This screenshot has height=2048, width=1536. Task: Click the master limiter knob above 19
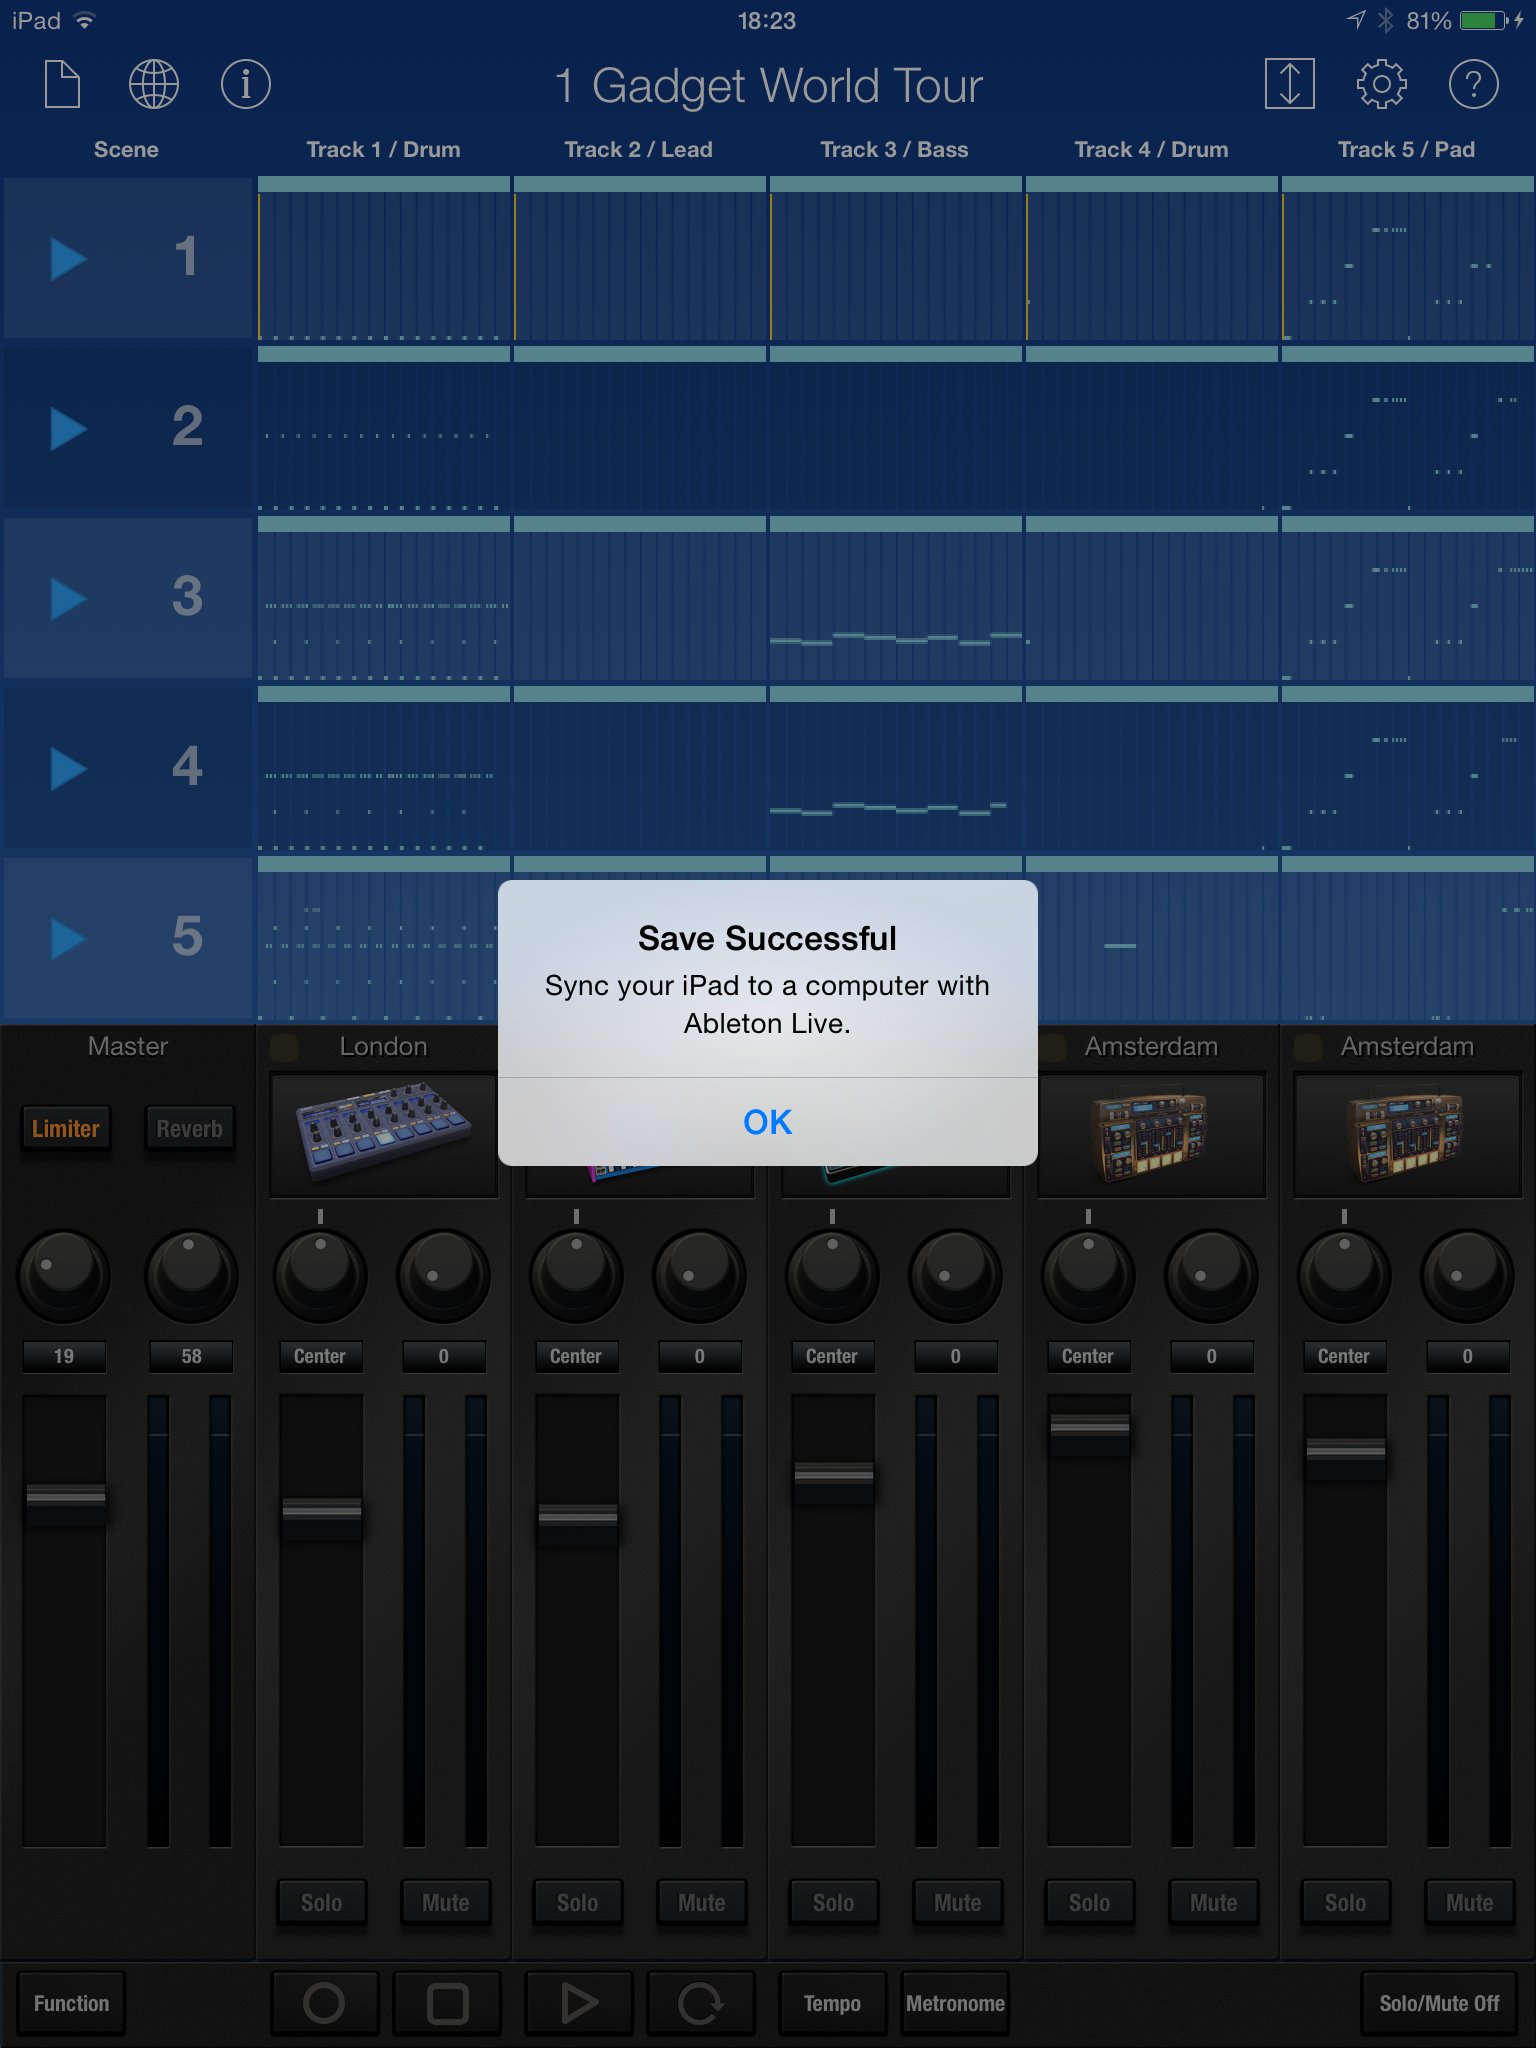point(64,1275)
